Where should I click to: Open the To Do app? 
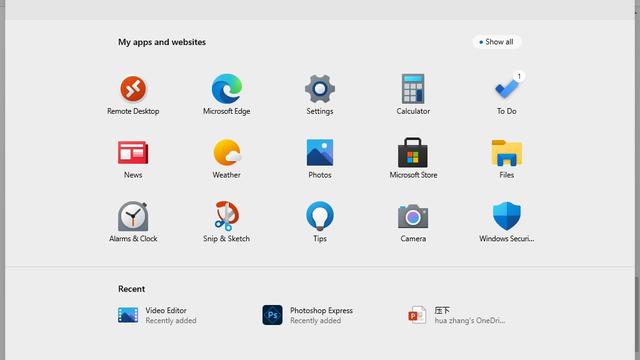click(x=507, y=95)
